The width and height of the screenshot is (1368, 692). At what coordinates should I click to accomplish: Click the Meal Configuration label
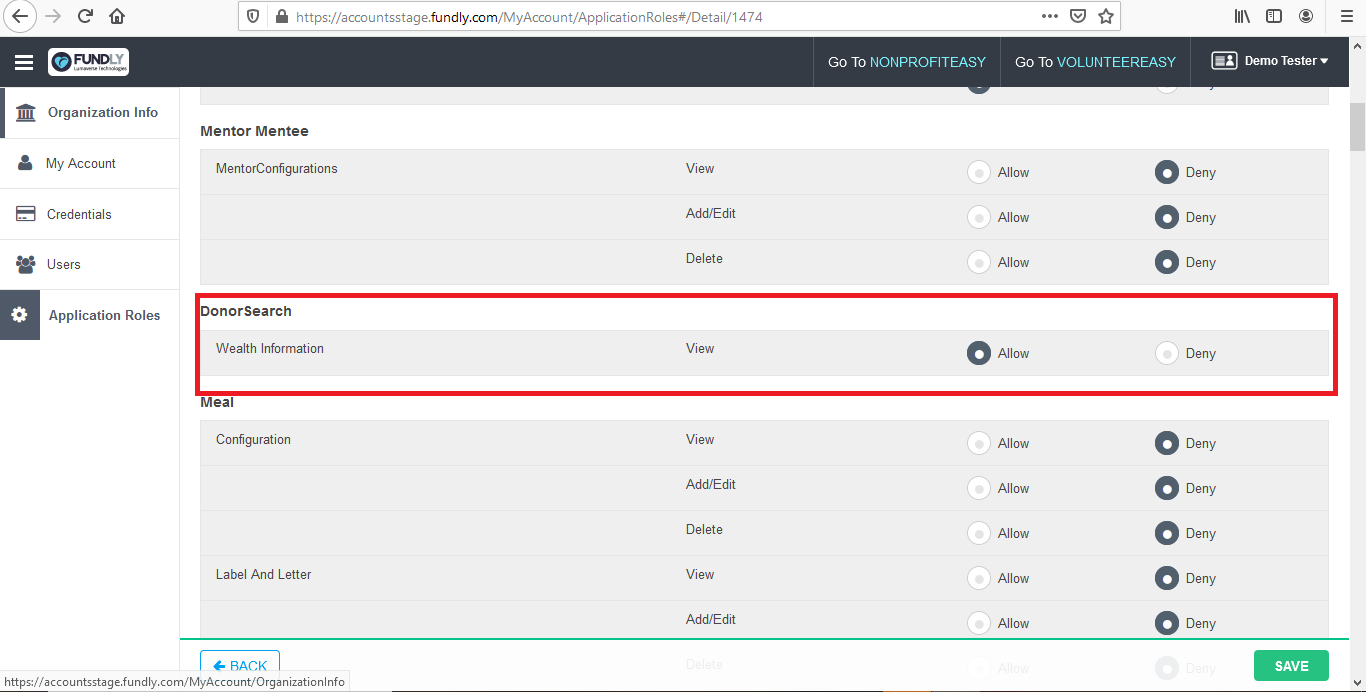[x=253, y=439]
